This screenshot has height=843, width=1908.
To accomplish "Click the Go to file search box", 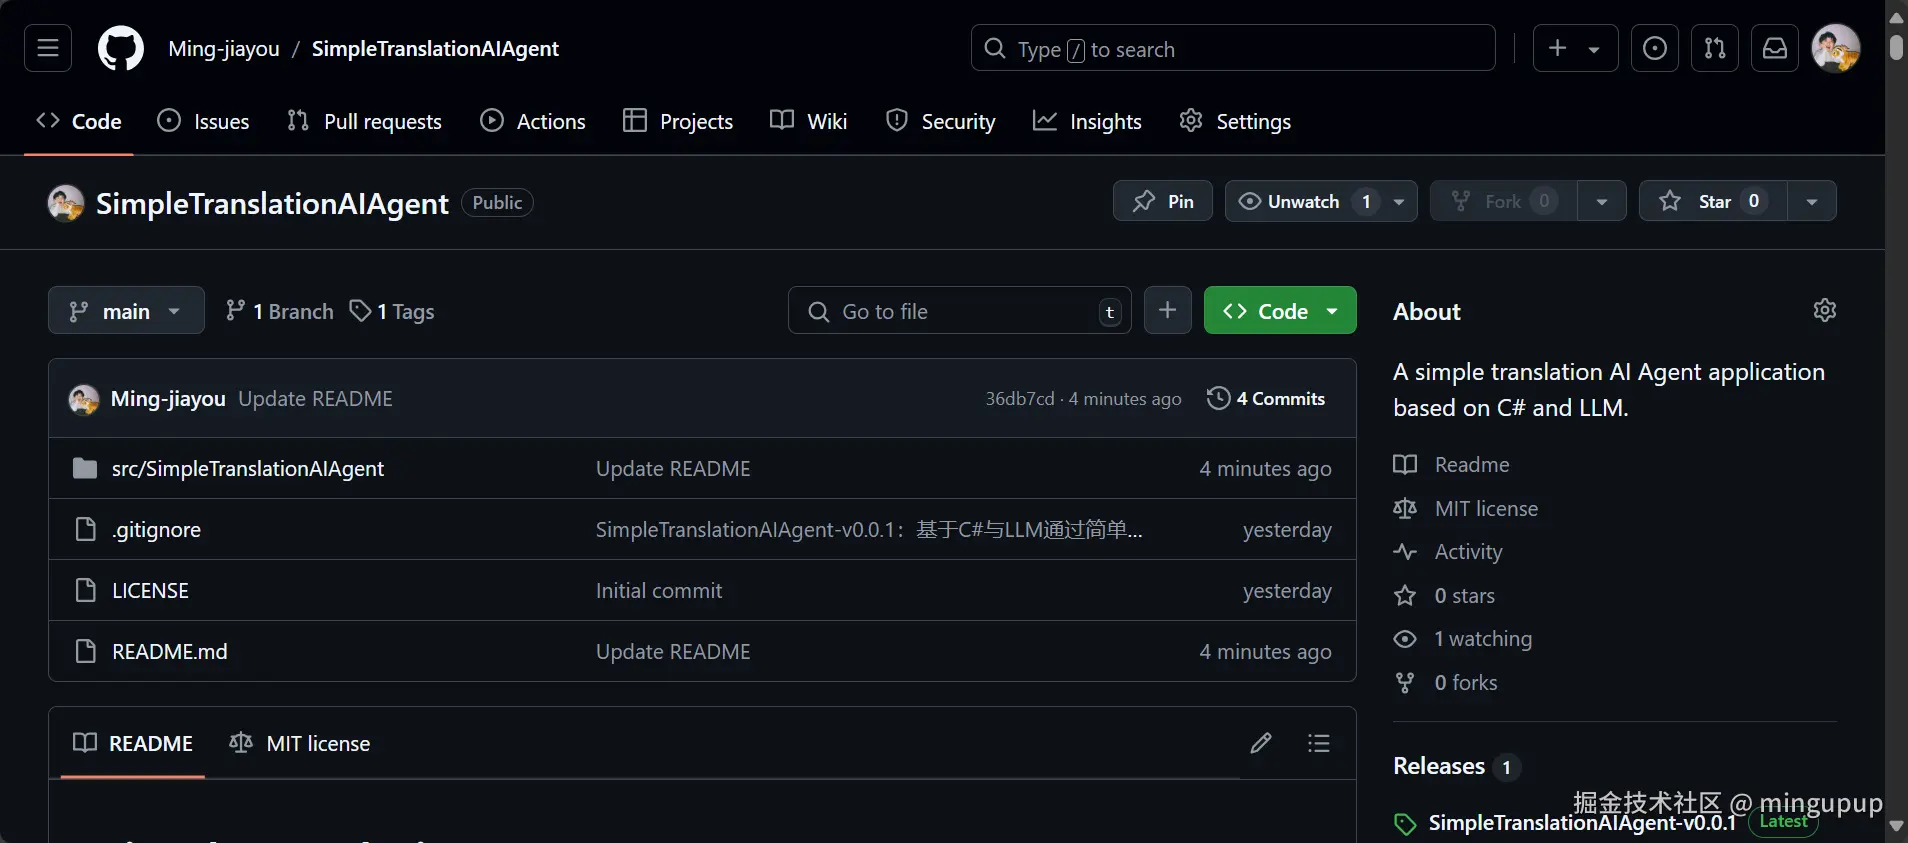I will 960,311.
